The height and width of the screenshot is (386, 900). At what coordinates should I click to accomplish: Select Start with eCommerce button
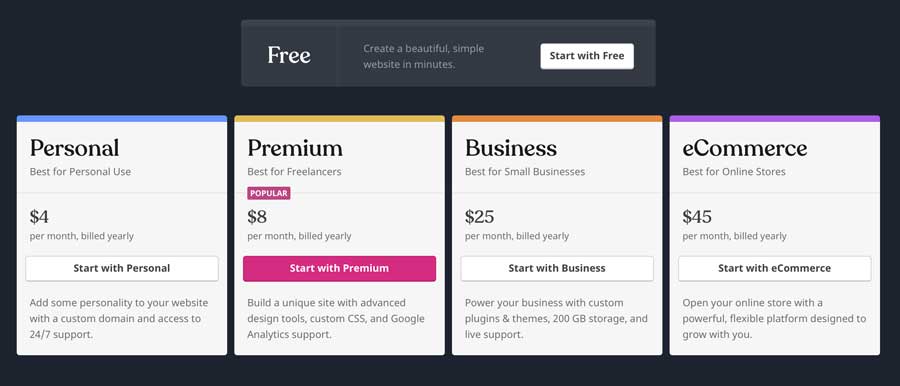tap(774, 268)
